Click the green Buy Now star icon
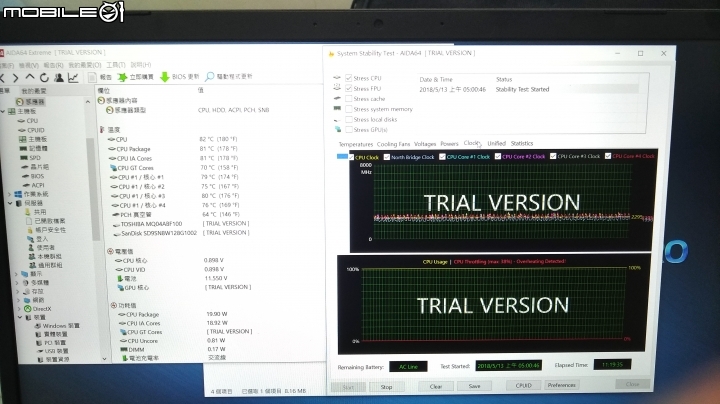The image size is (720, 404). click(x=122, y=77)
